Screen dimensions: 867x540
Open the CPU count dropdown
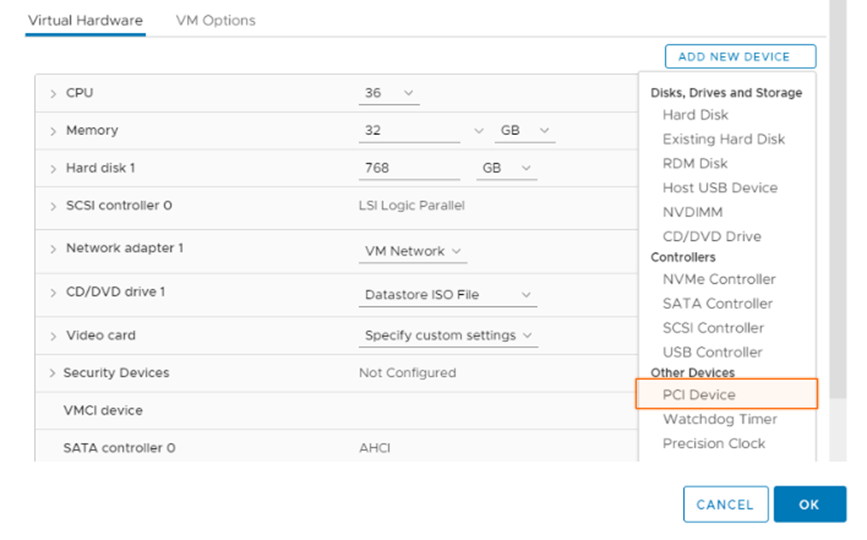coord(388,93)
